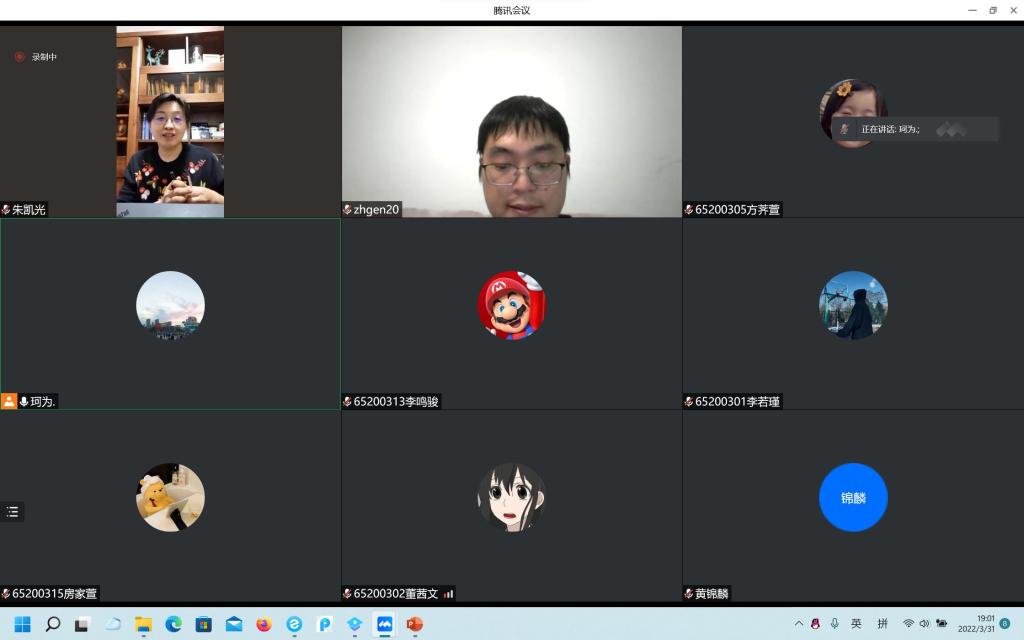Click the orange host badge beside 珂为
Image resolution: width=1024 pixels, height=640 pixels.
[x=9, y=401]
